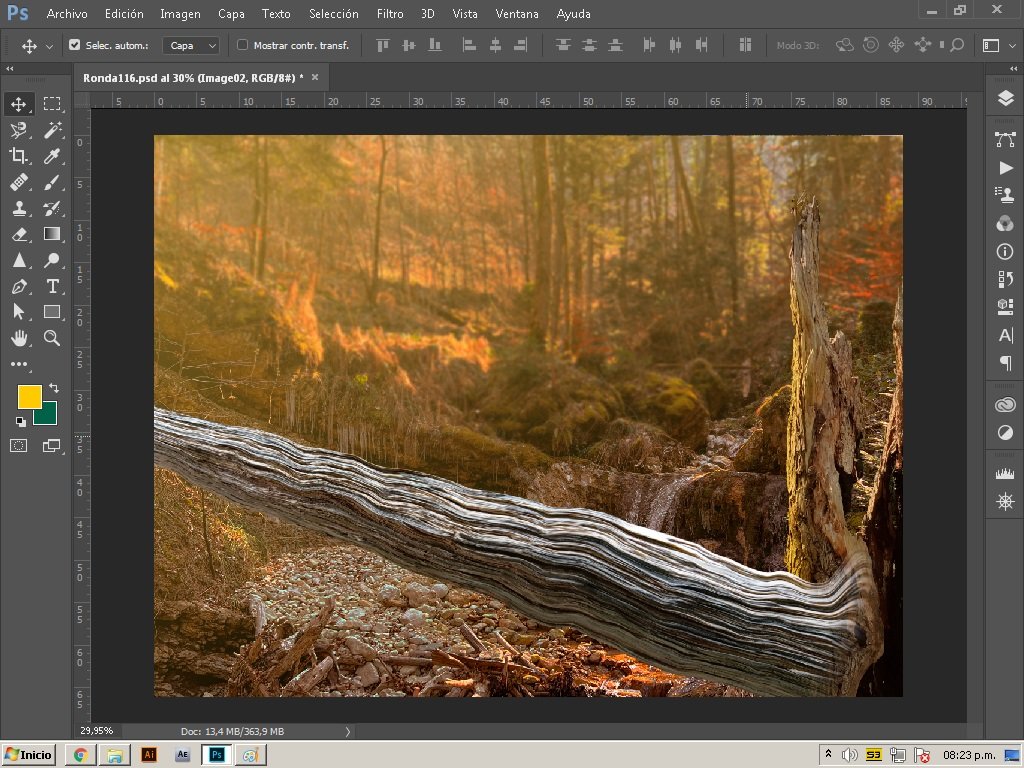The image size is (1024, 768).
Task: Select the Clone Stamp tool
Action: pyautogui.click(x=18, y=208)
